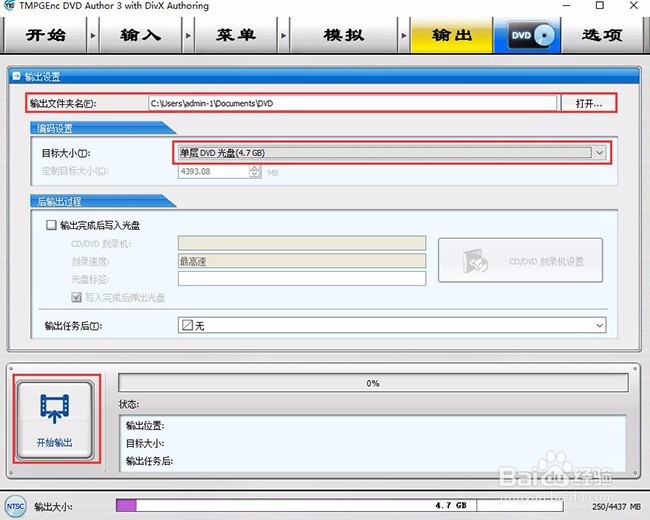Click the CD/DVD 刻录机设置 burner settings button
650x520 pixels.
coord(520,260)
